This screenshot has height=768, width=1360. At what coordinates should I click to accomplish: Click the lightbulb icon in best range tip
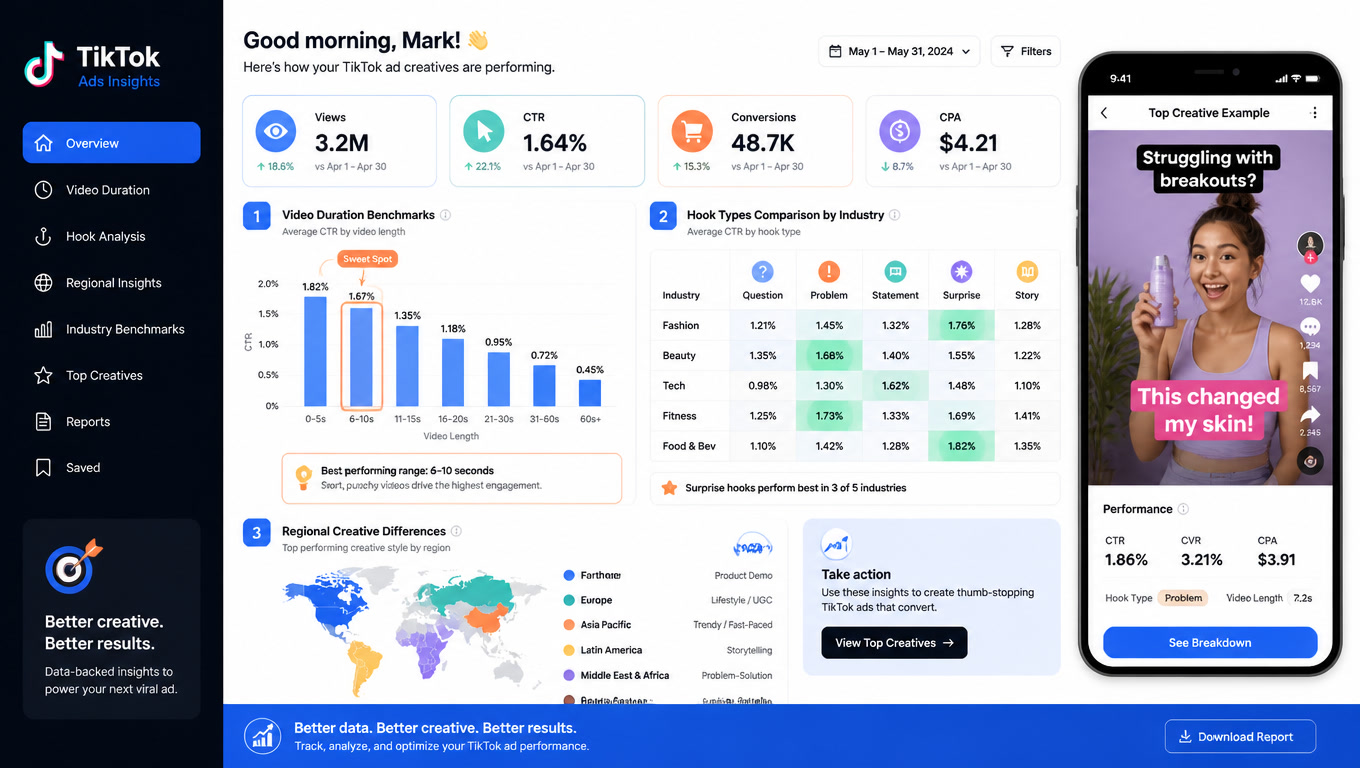303,477
